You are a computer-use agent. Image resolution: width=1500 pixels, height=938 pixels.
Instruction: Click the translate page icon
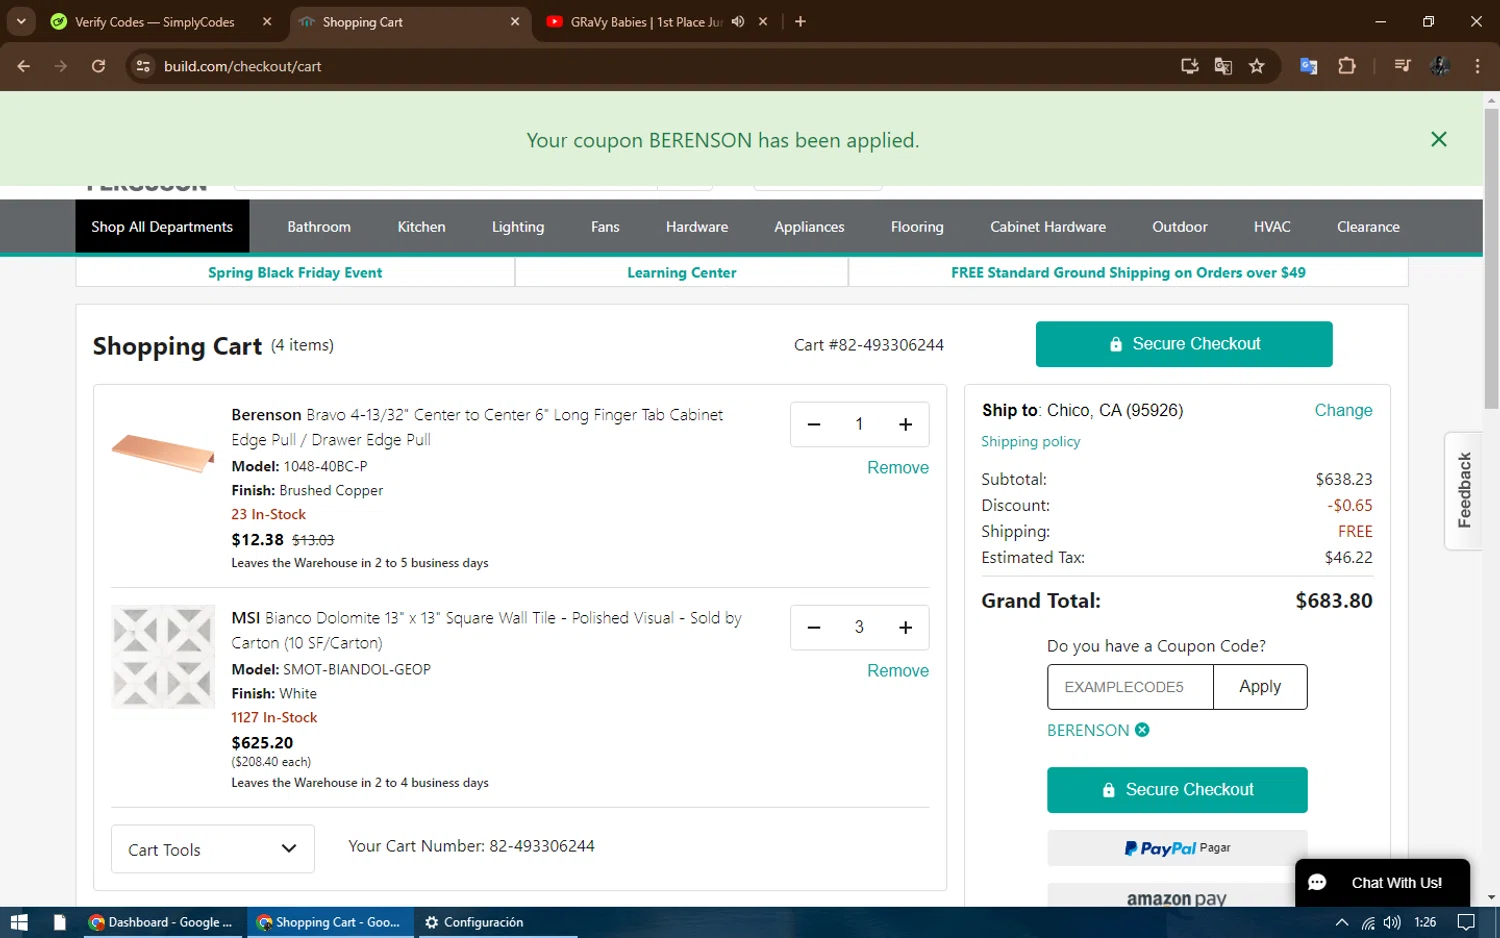[x=1223, y=66]
